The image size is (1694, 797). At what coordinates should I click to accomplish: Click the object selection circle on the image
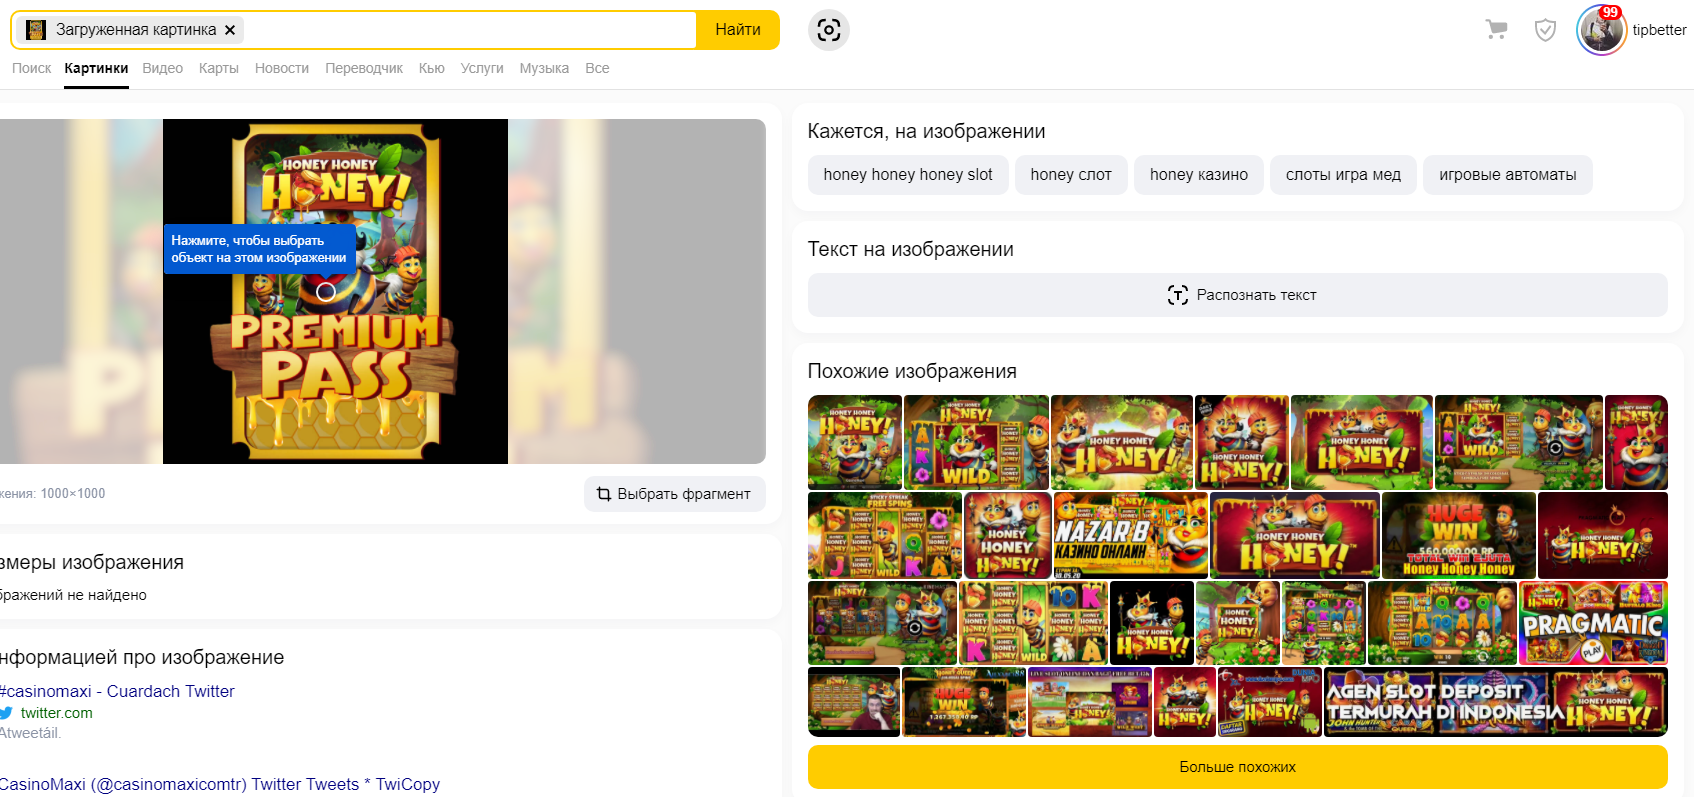pos(326,292)
